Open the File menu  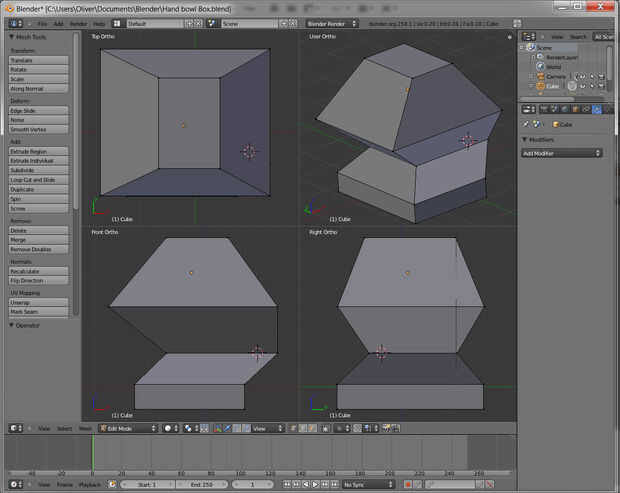coord(42,23)
